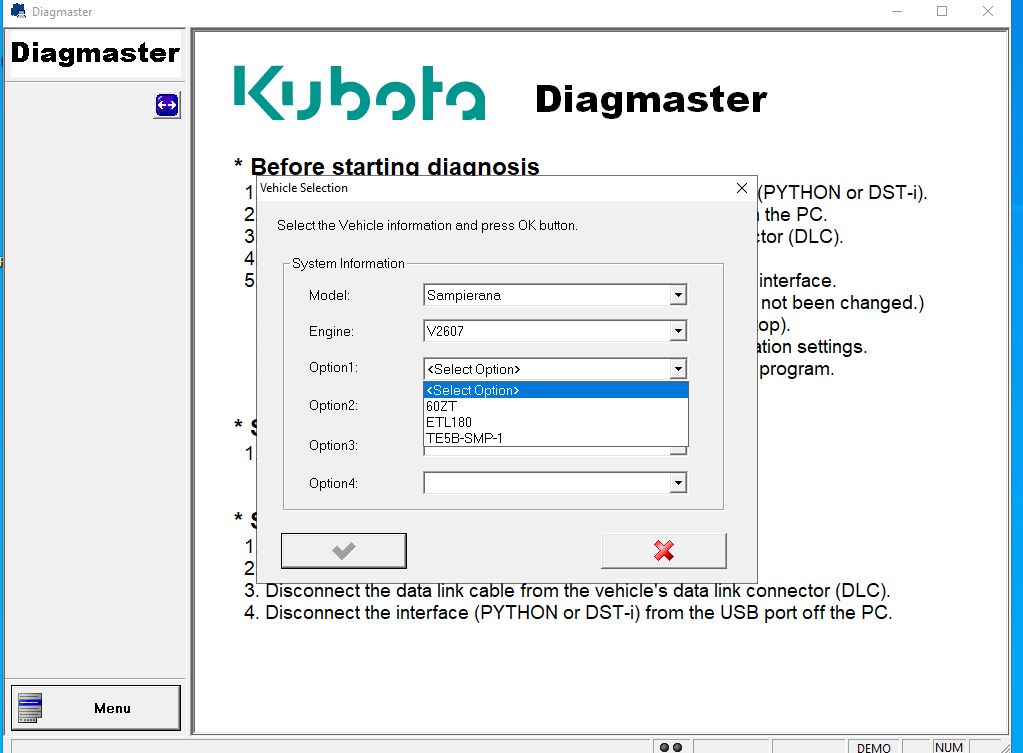Close the Vehicle Selection dialog
The width and height of the screenshot is (1023, 753).
(742, 188)
